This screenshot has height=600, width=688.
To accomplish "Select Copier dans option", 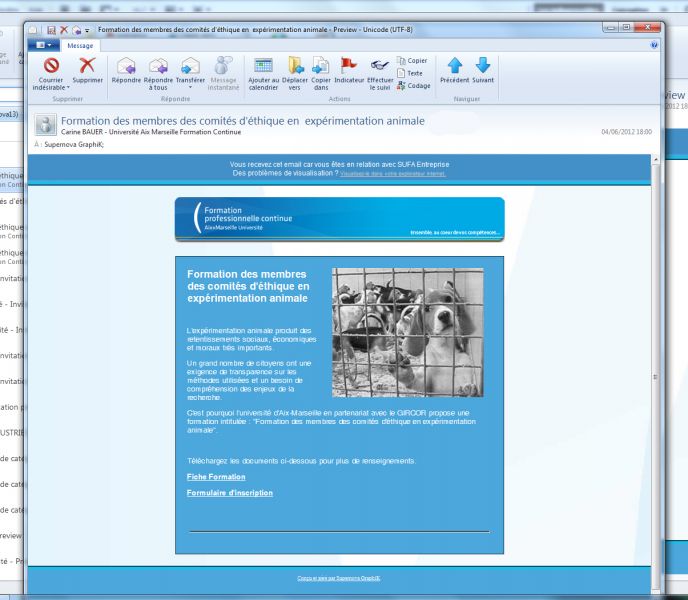I will pos(321,74).
